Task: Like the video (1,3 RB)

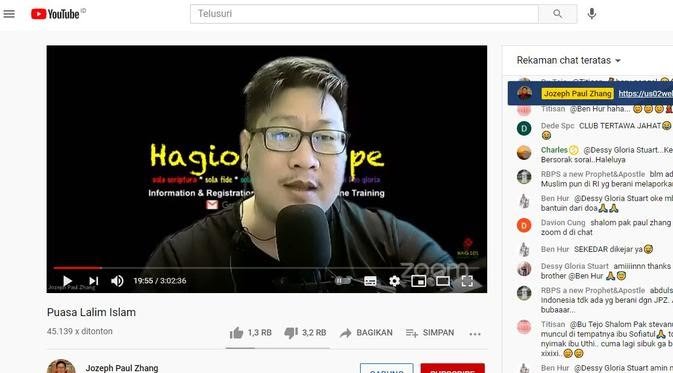Action: pyautogui.click(x=251, y=333)
